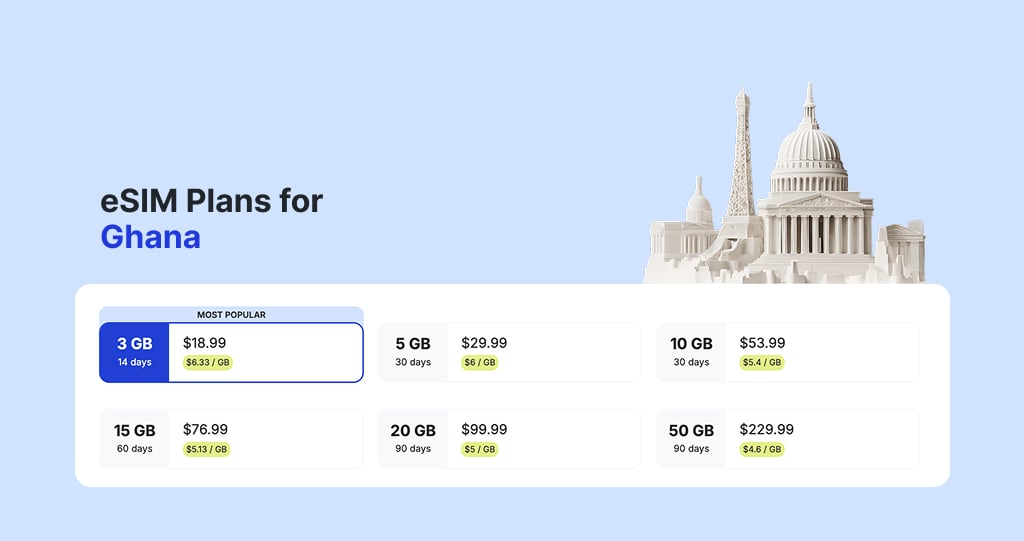Click the Ghana heading text
The image size is (1024, 541).
click(150, 237)
